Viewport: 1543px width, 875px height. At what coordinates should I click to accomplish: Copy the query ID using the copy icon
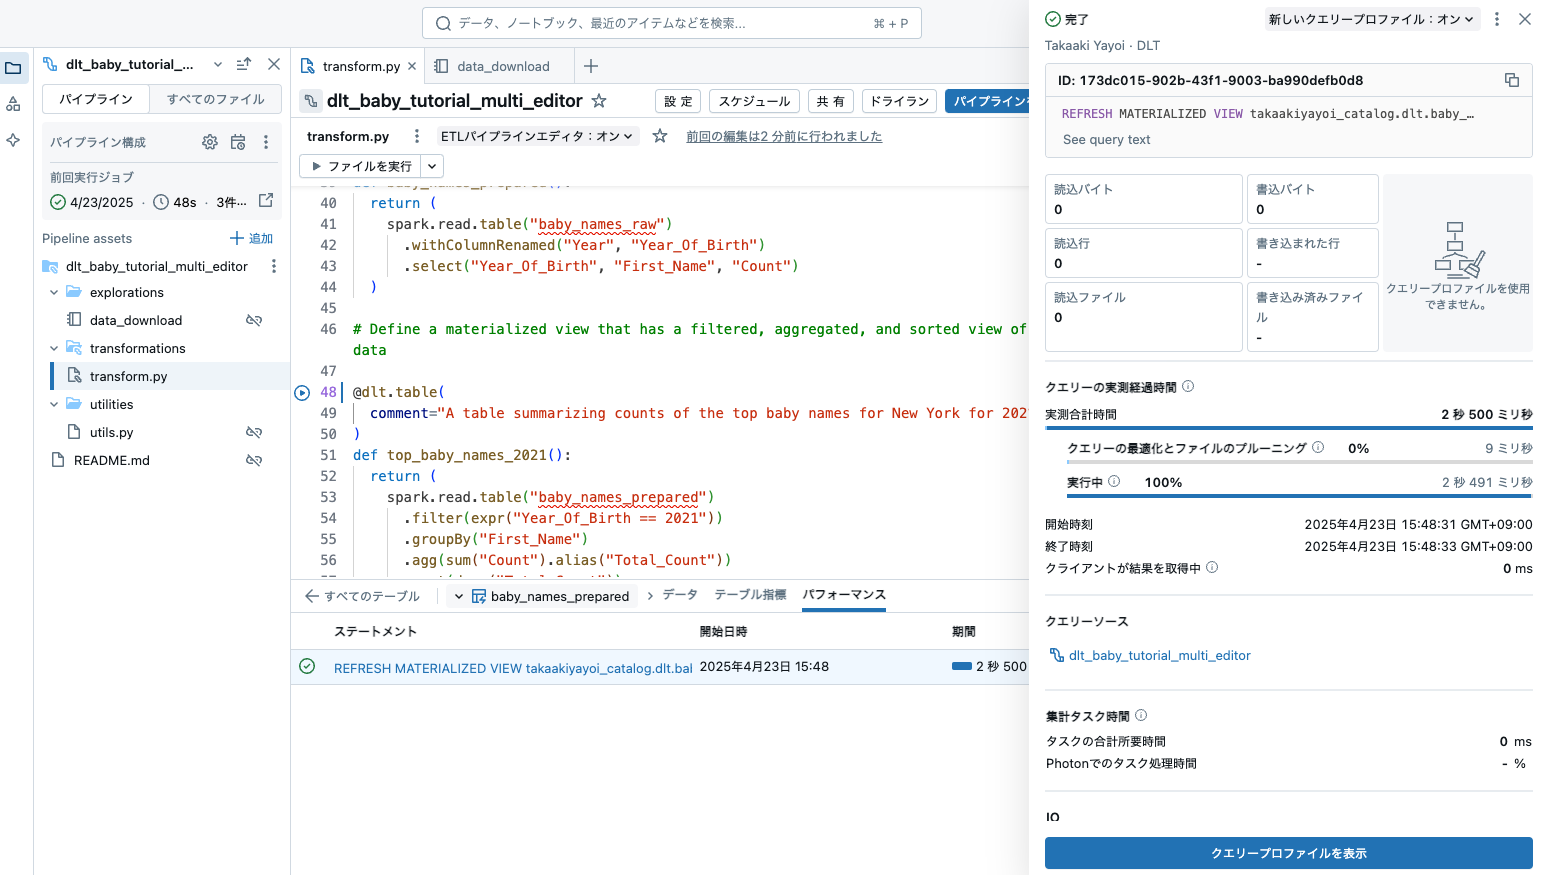point(1513,80)
